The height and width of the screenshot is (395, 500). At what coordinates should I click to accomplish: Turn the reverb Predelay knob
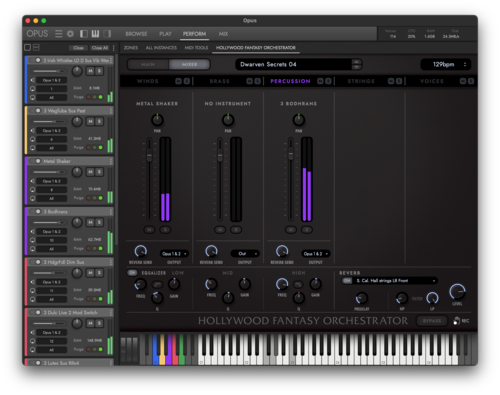(361, 298)
